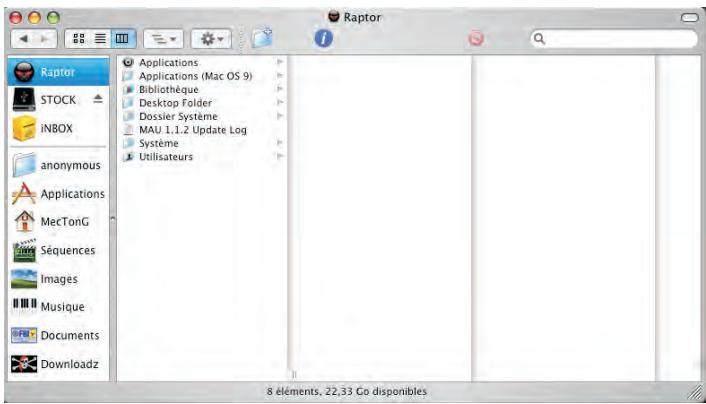Select the Utilisateurs folder

click(202, 157)
